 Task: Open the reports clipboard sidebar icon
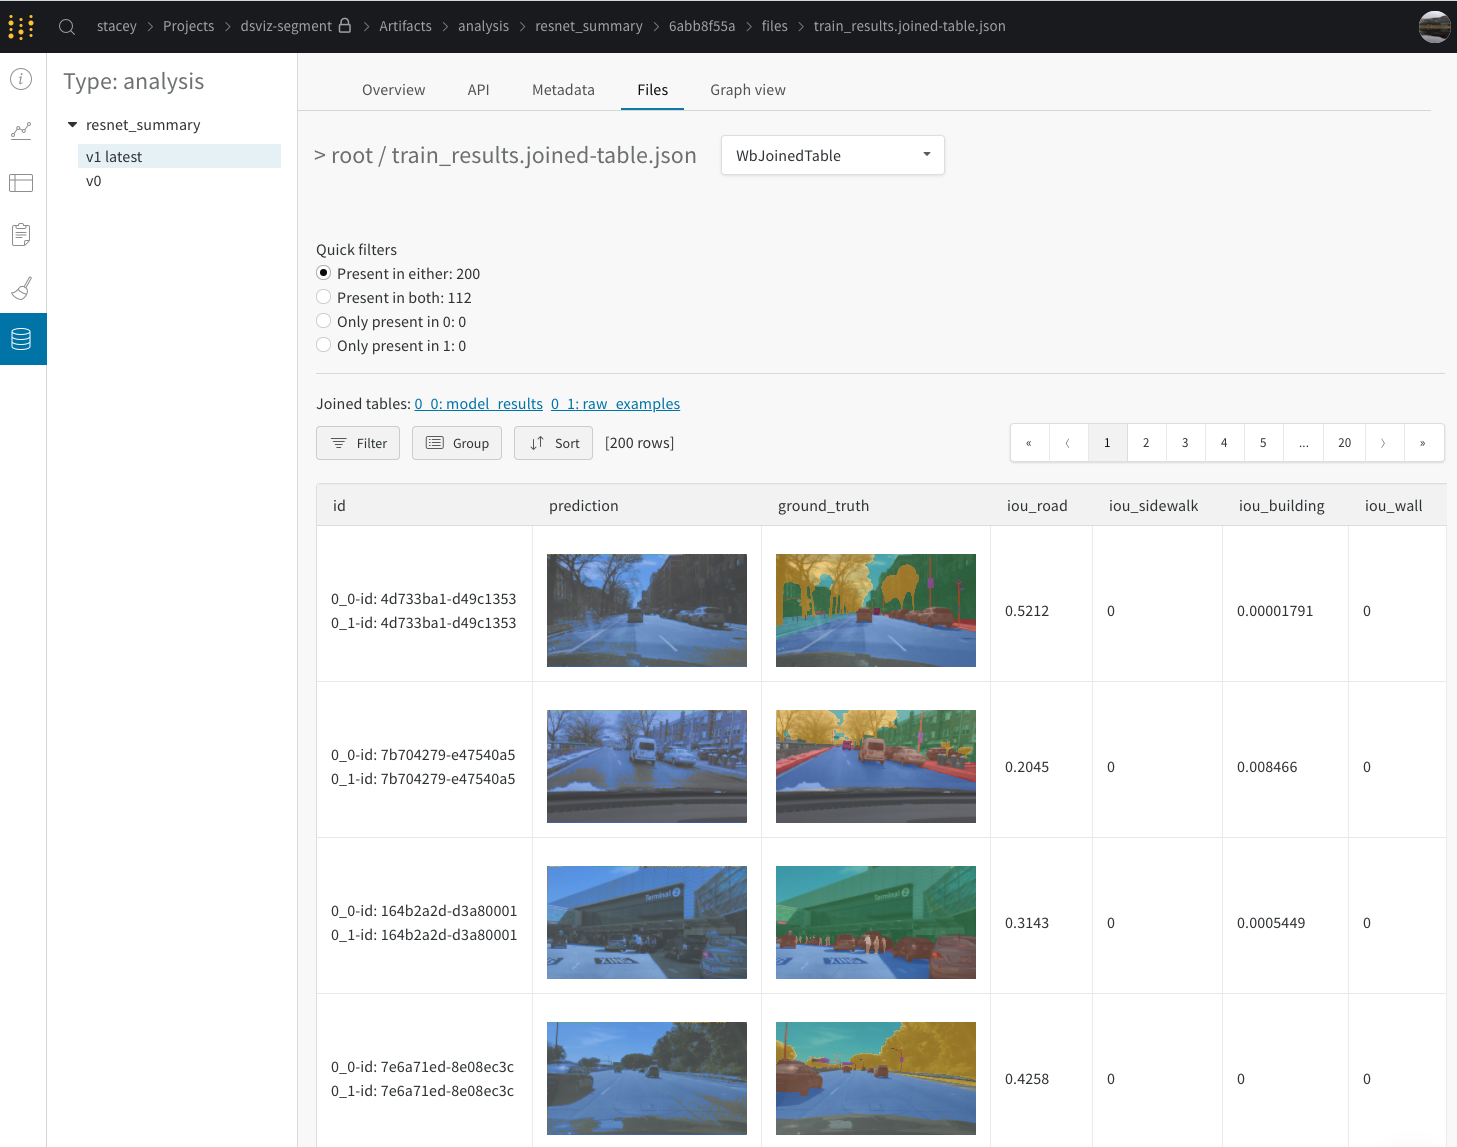point(21,235)
